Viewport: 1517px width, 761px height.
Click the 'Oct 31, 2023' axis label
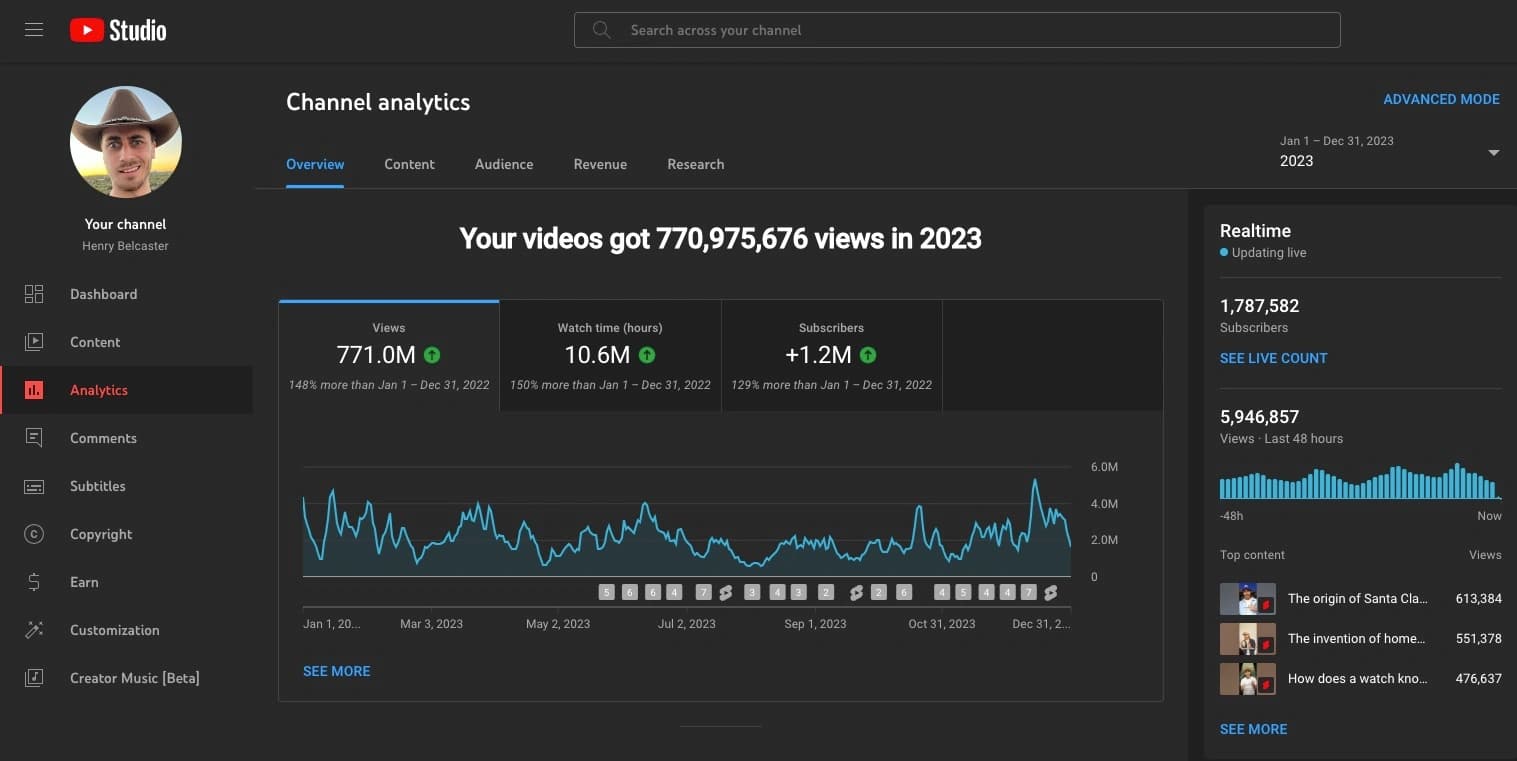point(941,623)
